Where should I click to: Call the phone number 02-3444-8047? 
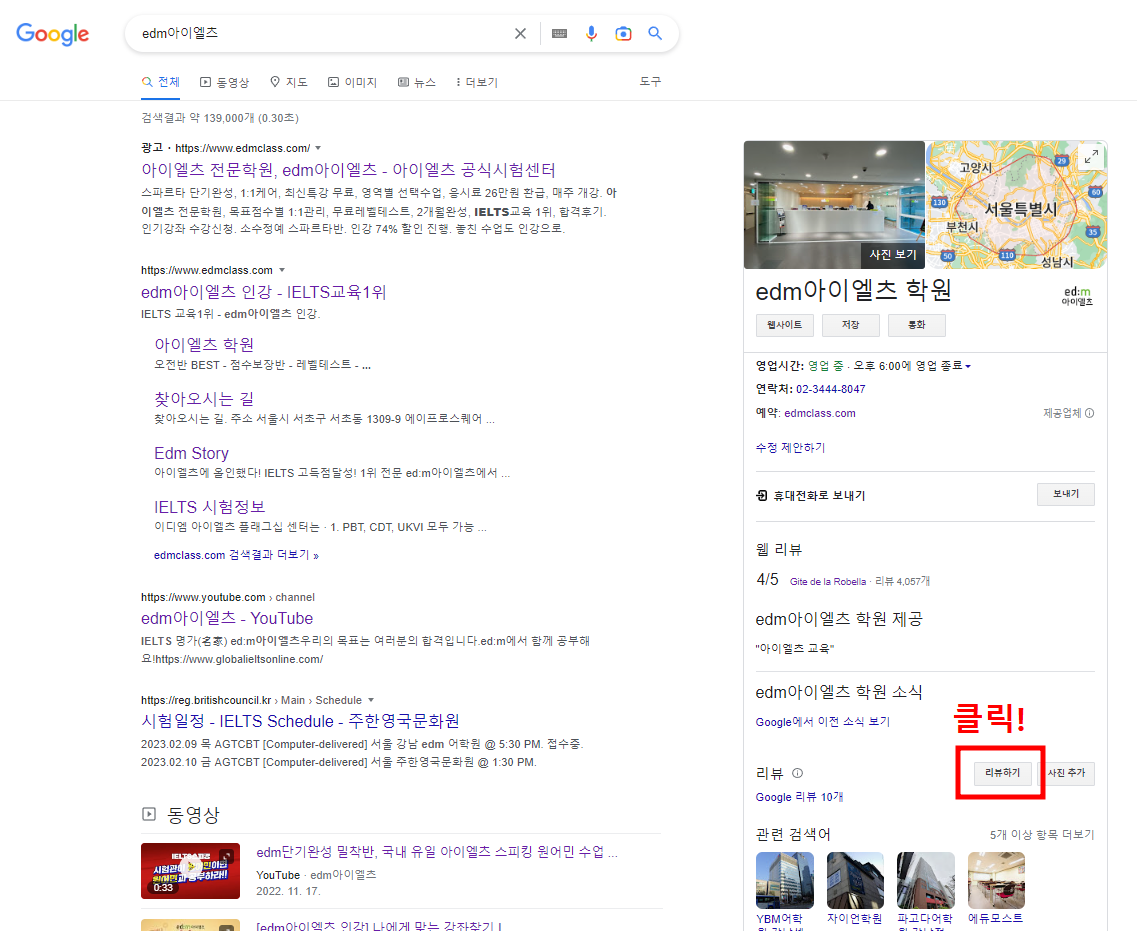coord(830,389)
